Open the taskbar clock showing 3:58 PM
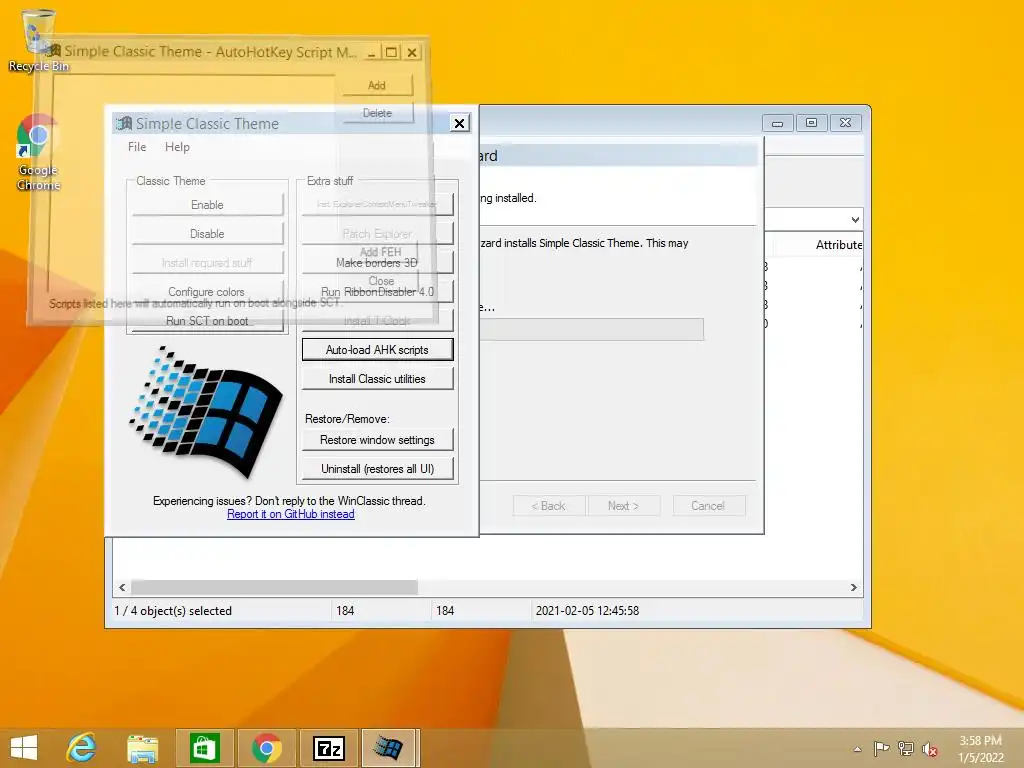 [x=980, y=749]
